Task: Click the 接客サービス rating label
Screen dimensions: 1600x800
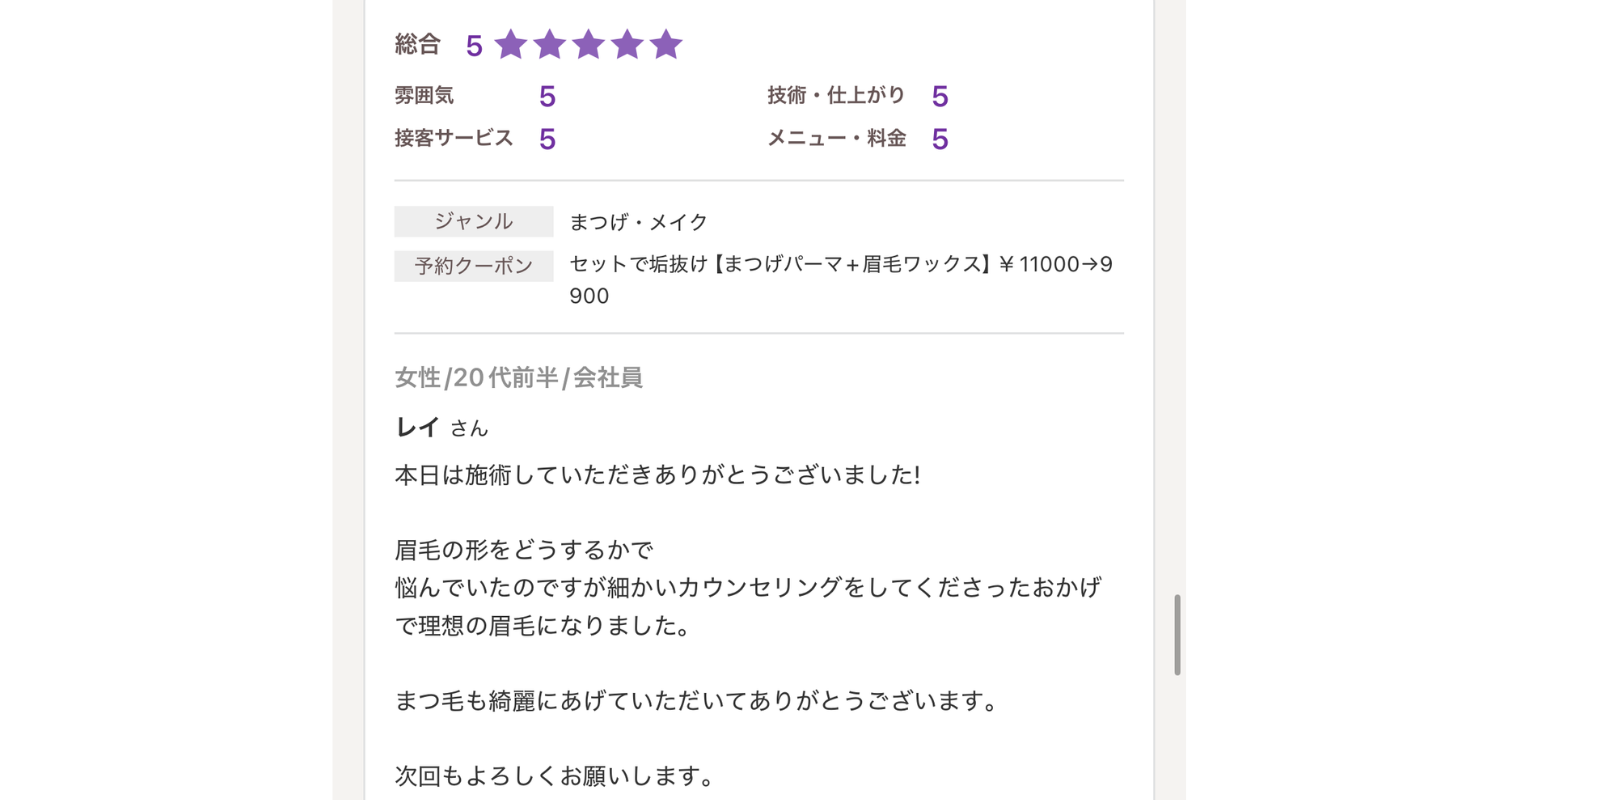Action: point(454,138)
